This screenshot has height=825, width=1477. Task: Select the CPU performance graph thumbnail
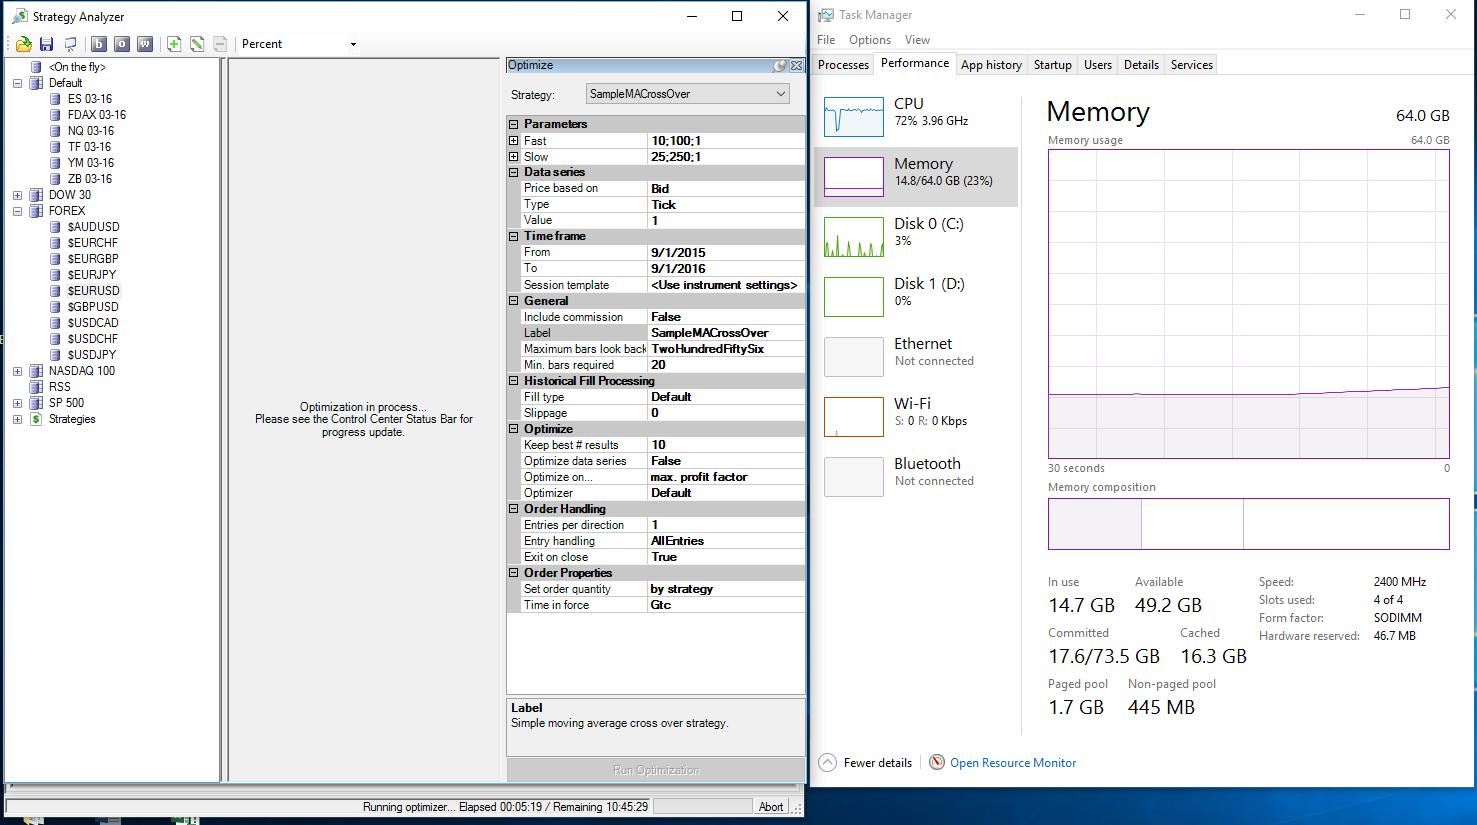pos(854,117)
